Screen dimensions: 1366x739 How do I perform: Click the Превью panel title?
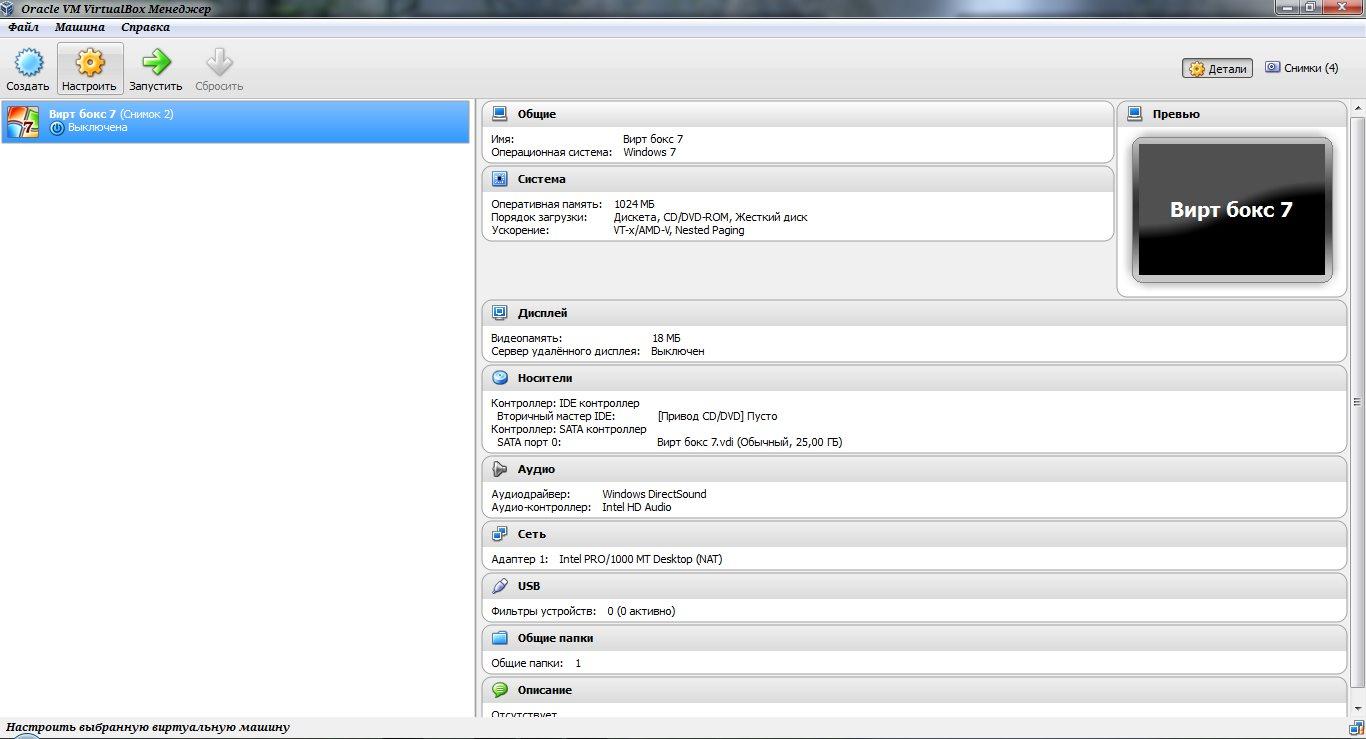coord(1176,114)
